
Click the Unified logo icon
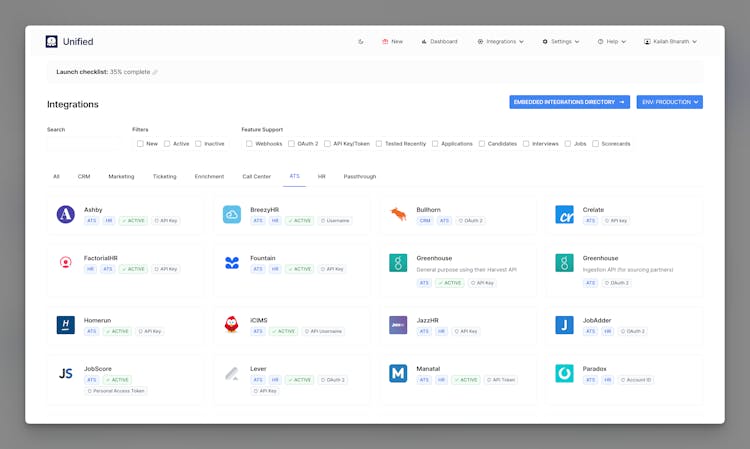[x=52, y=42]
